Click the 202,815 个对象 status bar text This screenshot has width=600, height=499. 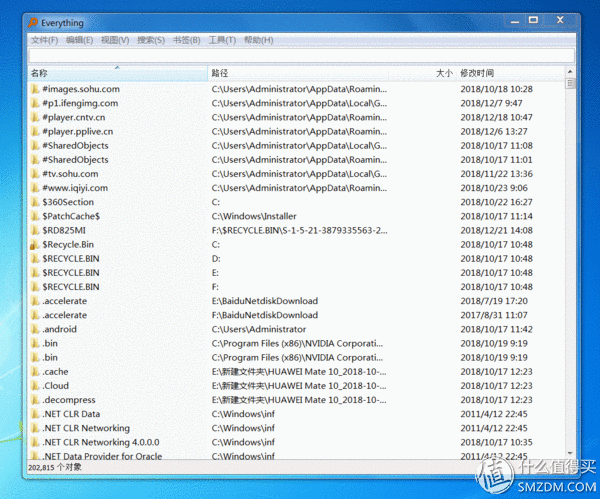[x=55, y=467]
